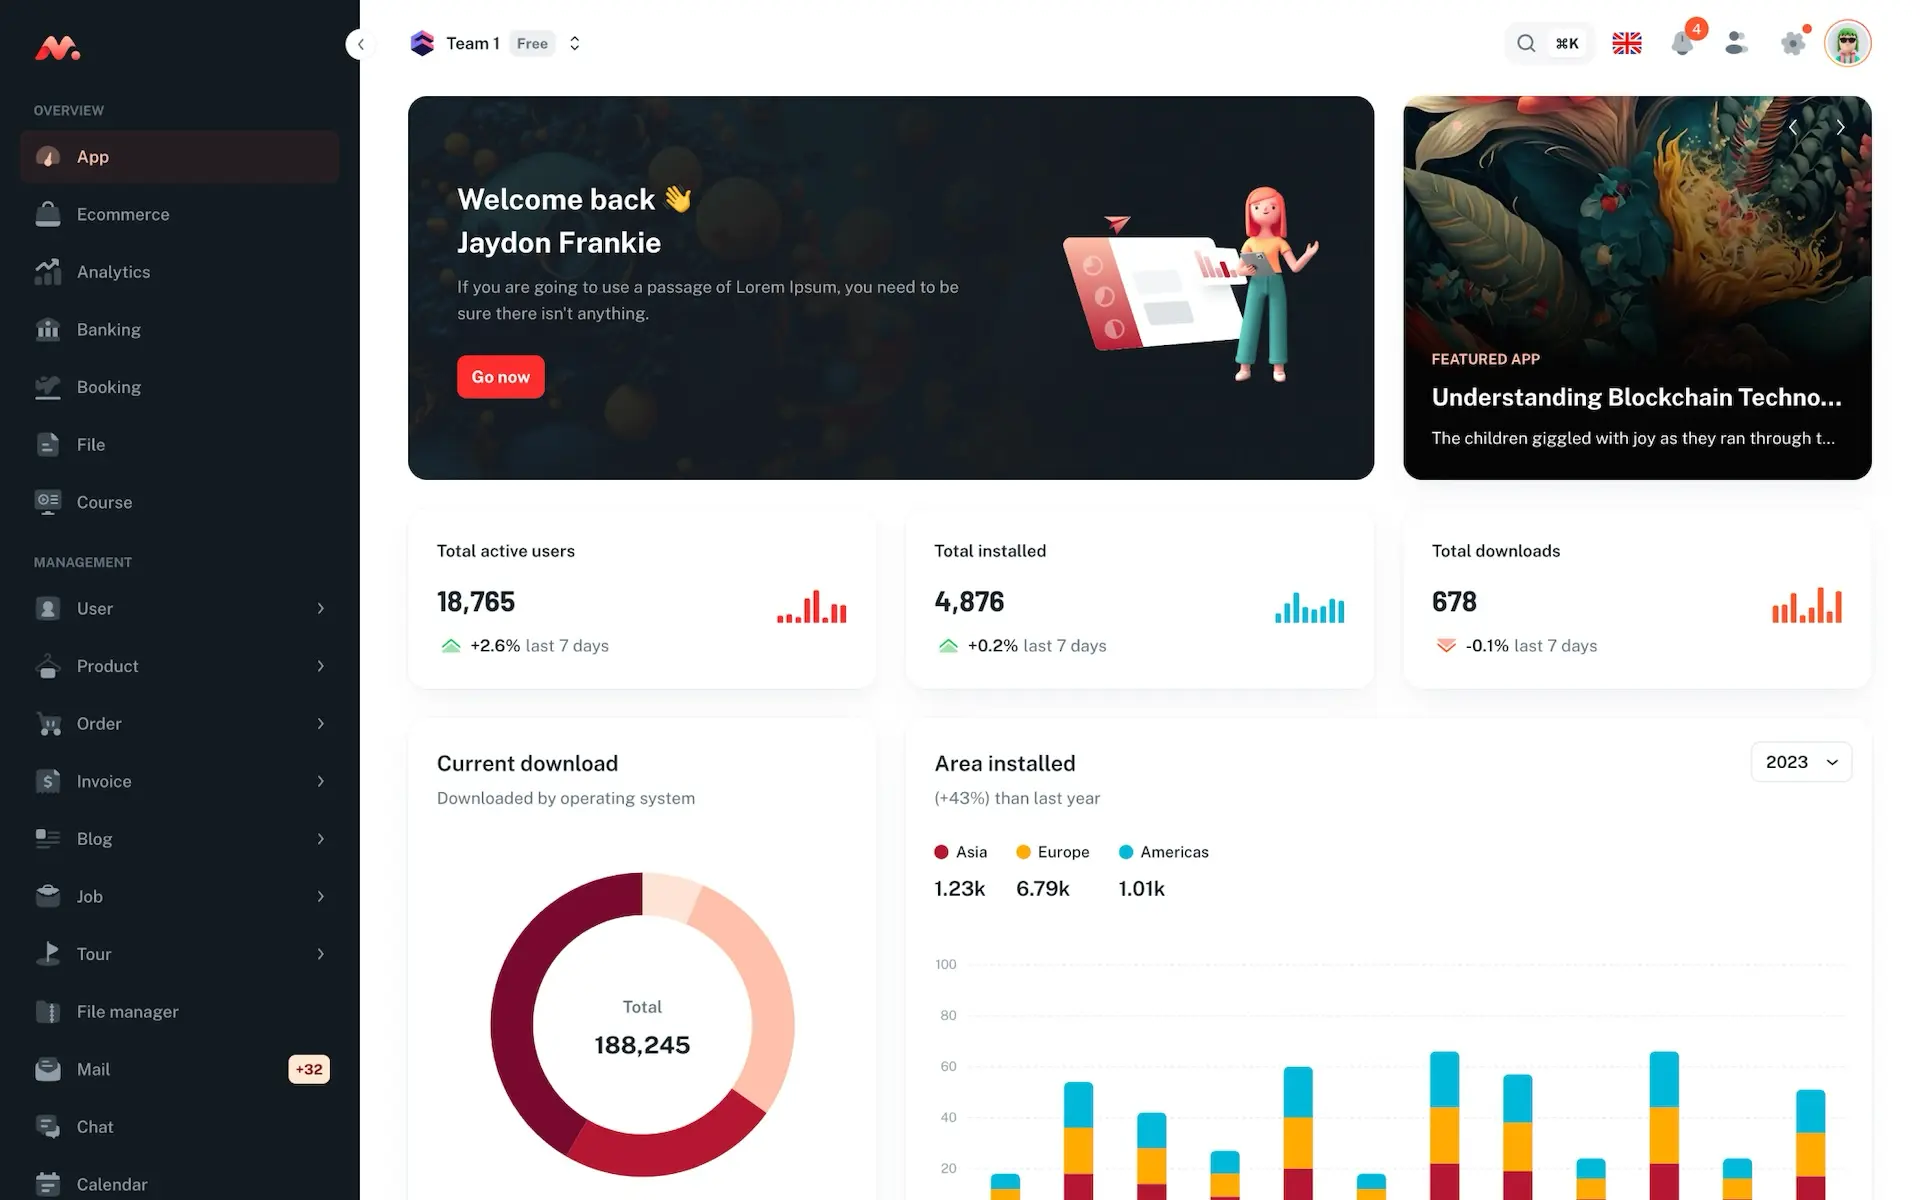1920x1200 pixels.
Task: Click the Analytics sidebar icon
Action: point(47,271)
